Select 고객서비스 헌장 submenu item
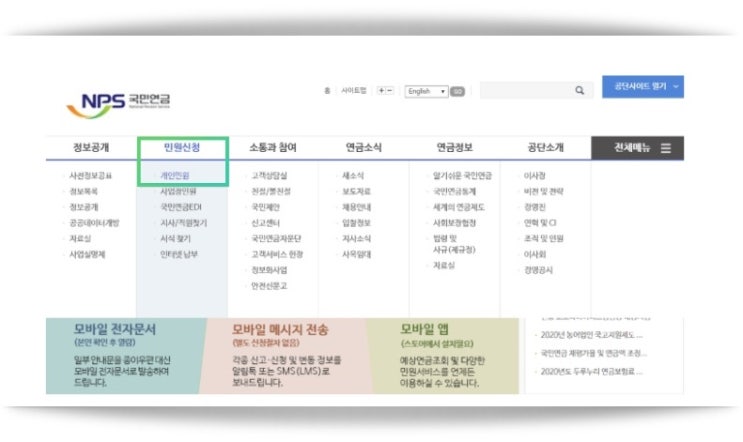The width and height of the screenshot is (743, 442). point(277,254)
